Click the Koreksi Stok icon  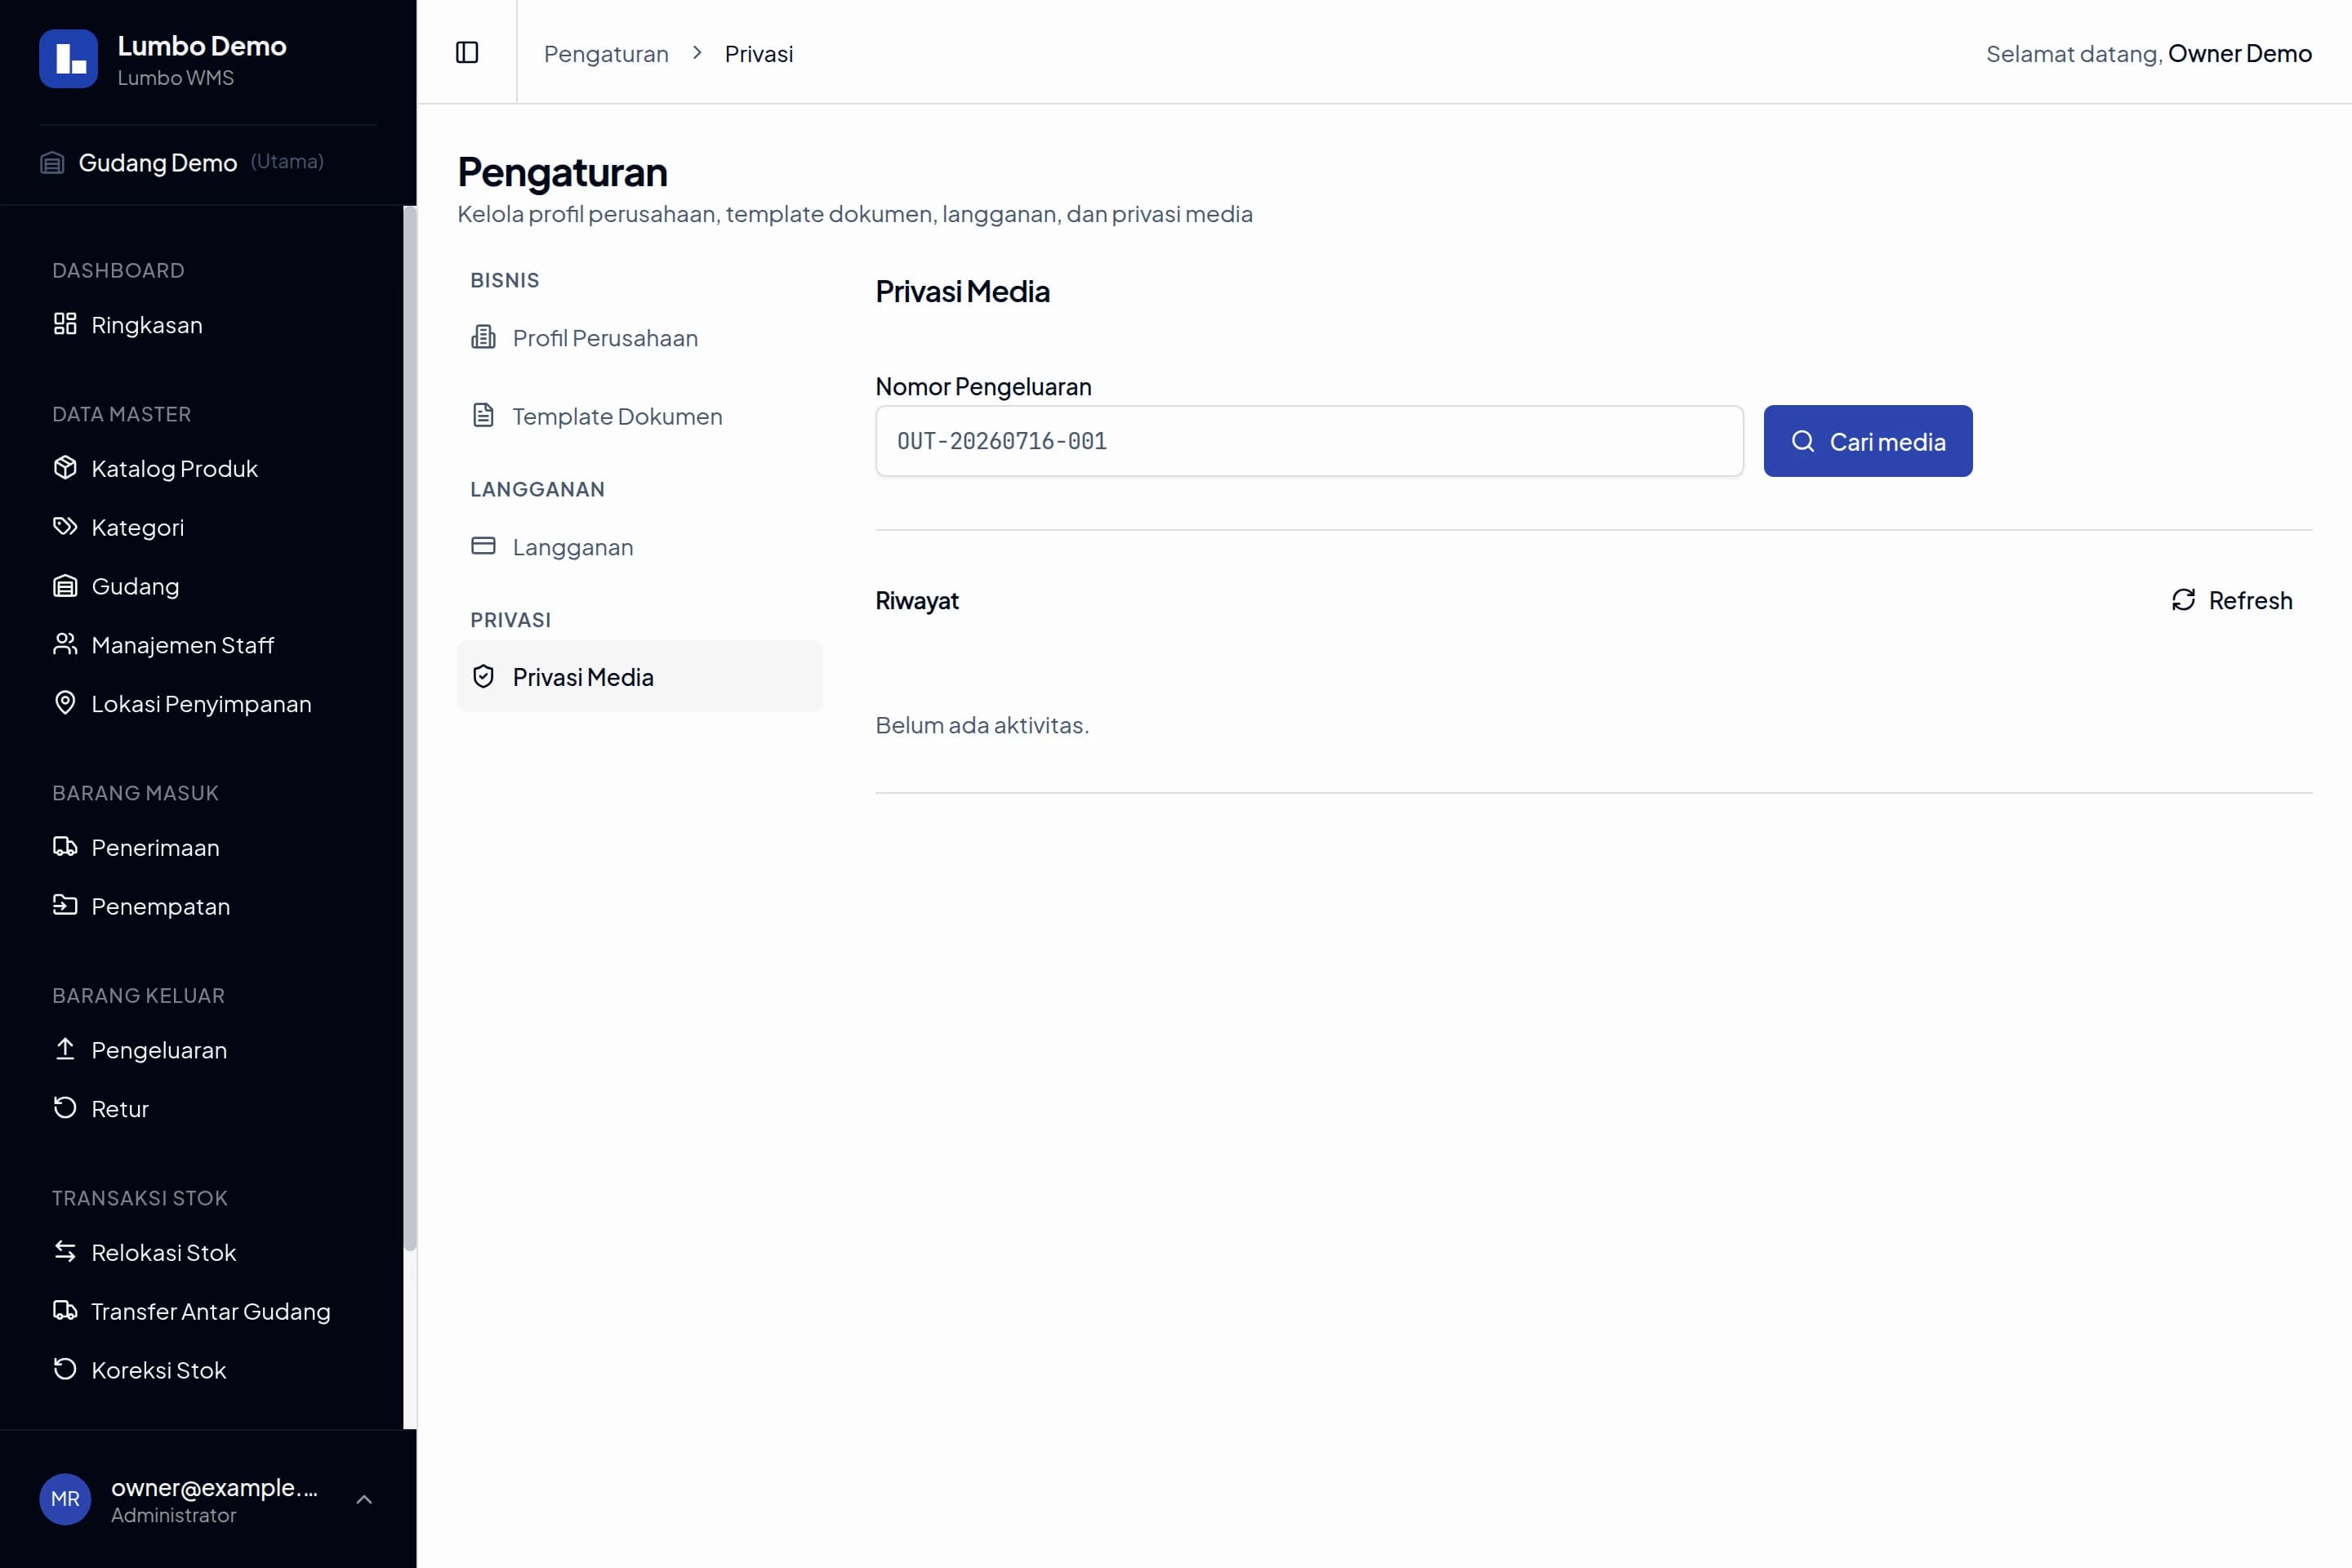[65, 1369]
